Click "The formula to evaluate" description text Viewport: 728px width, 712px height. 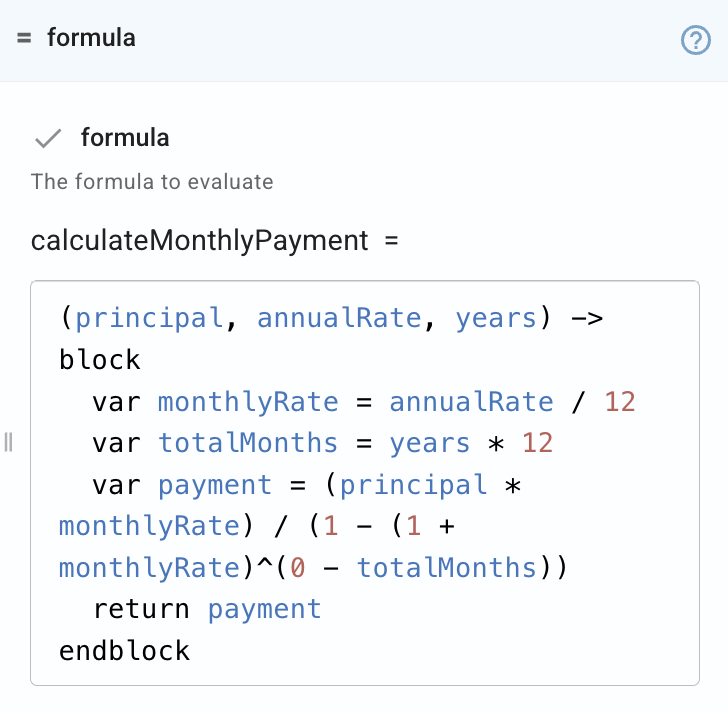[152, 182]
